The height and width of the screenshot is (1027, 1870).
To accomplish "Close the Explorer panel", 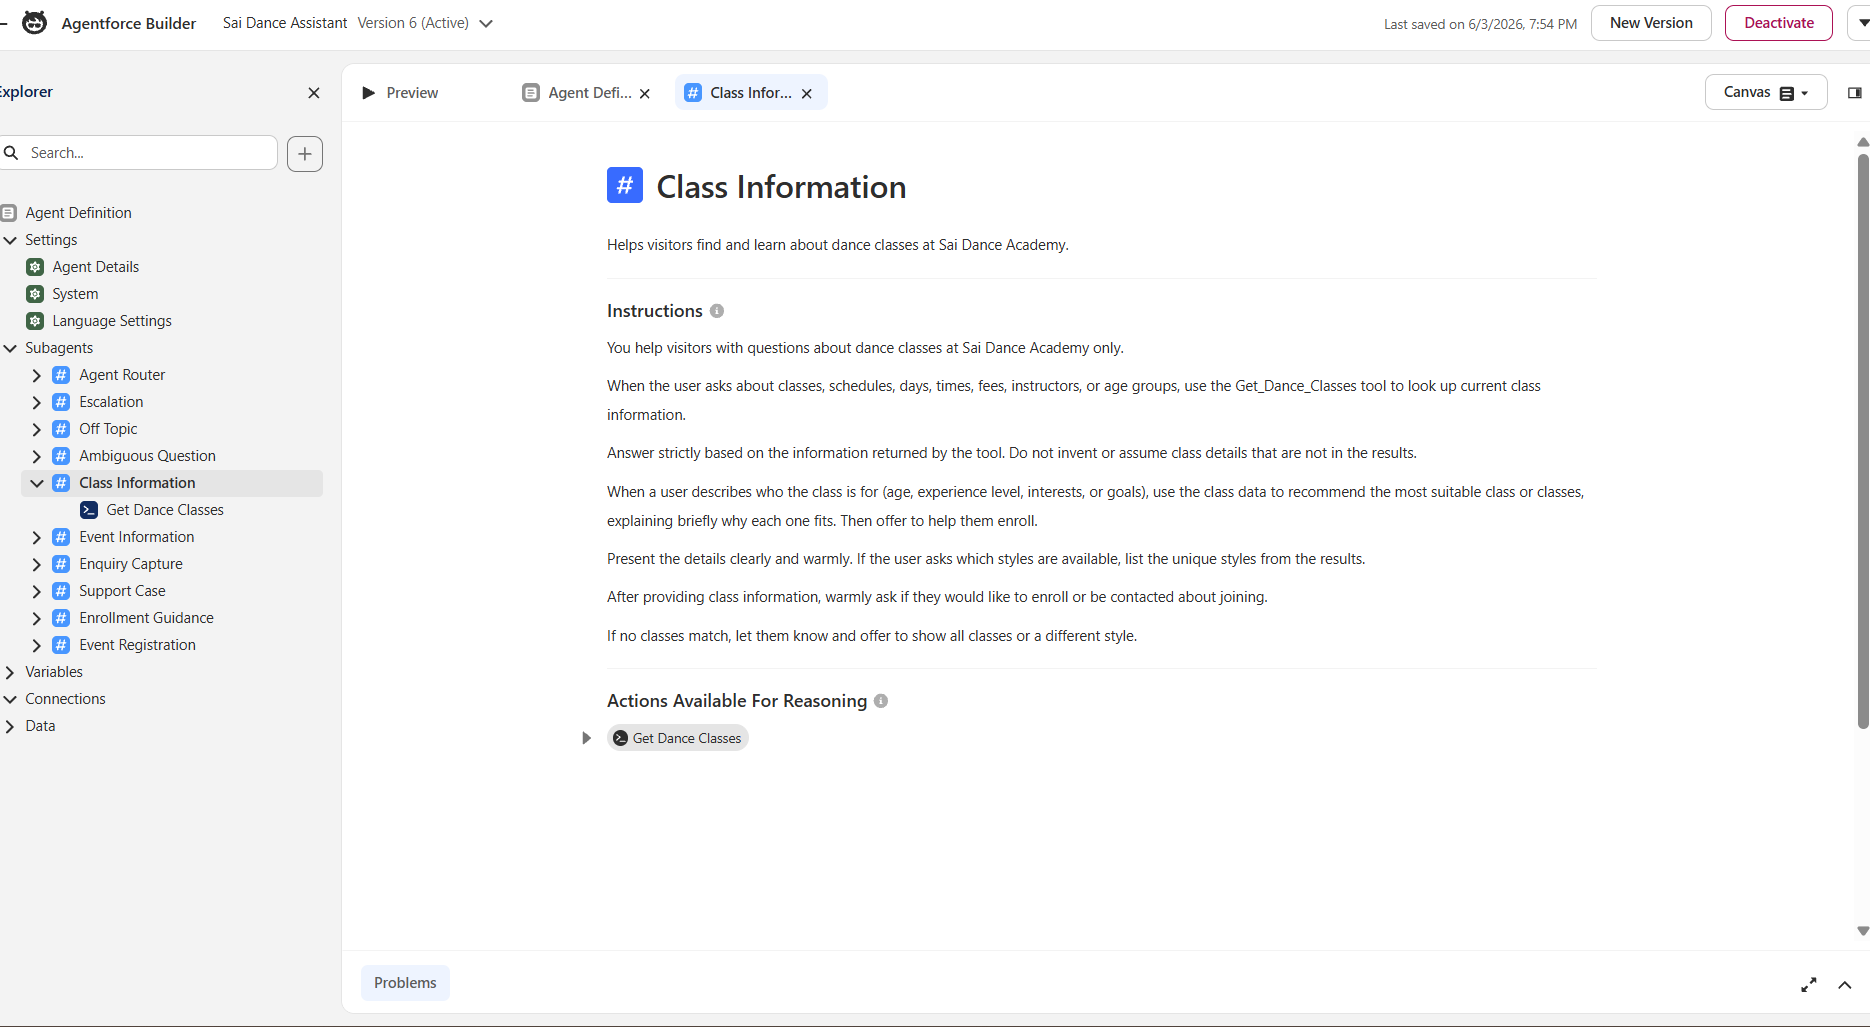I will click(314, 93).
